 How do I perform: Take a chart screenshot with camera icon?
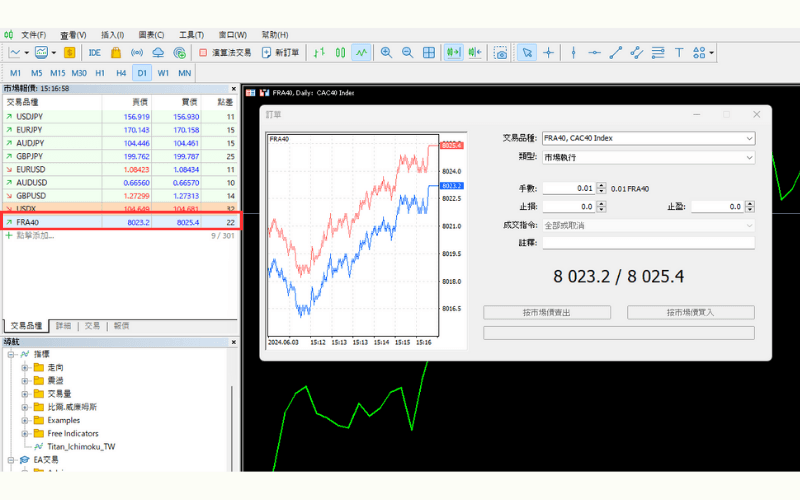[x=500, y=52]
